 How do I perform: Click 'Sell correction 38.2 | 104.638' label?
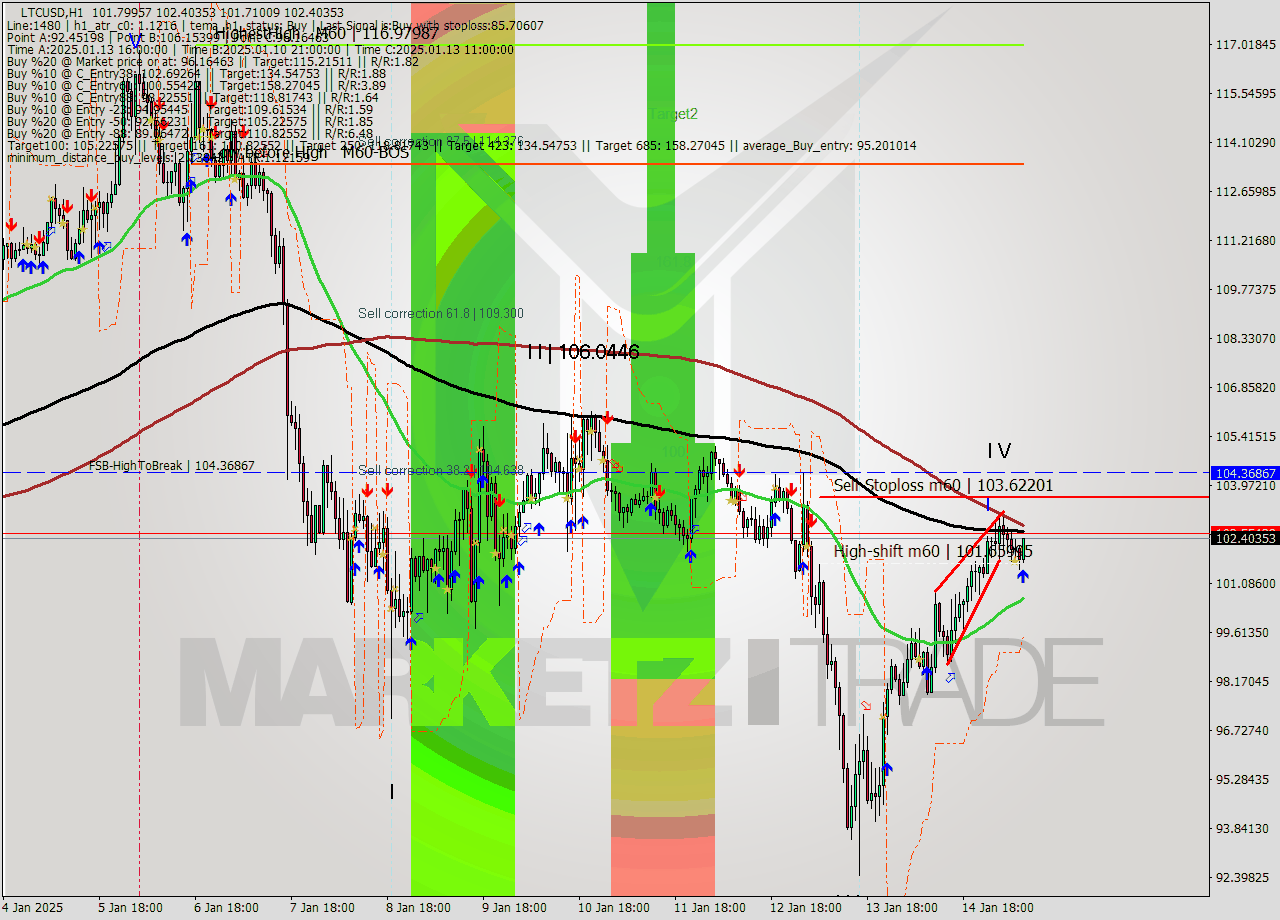tap(441, 470)
